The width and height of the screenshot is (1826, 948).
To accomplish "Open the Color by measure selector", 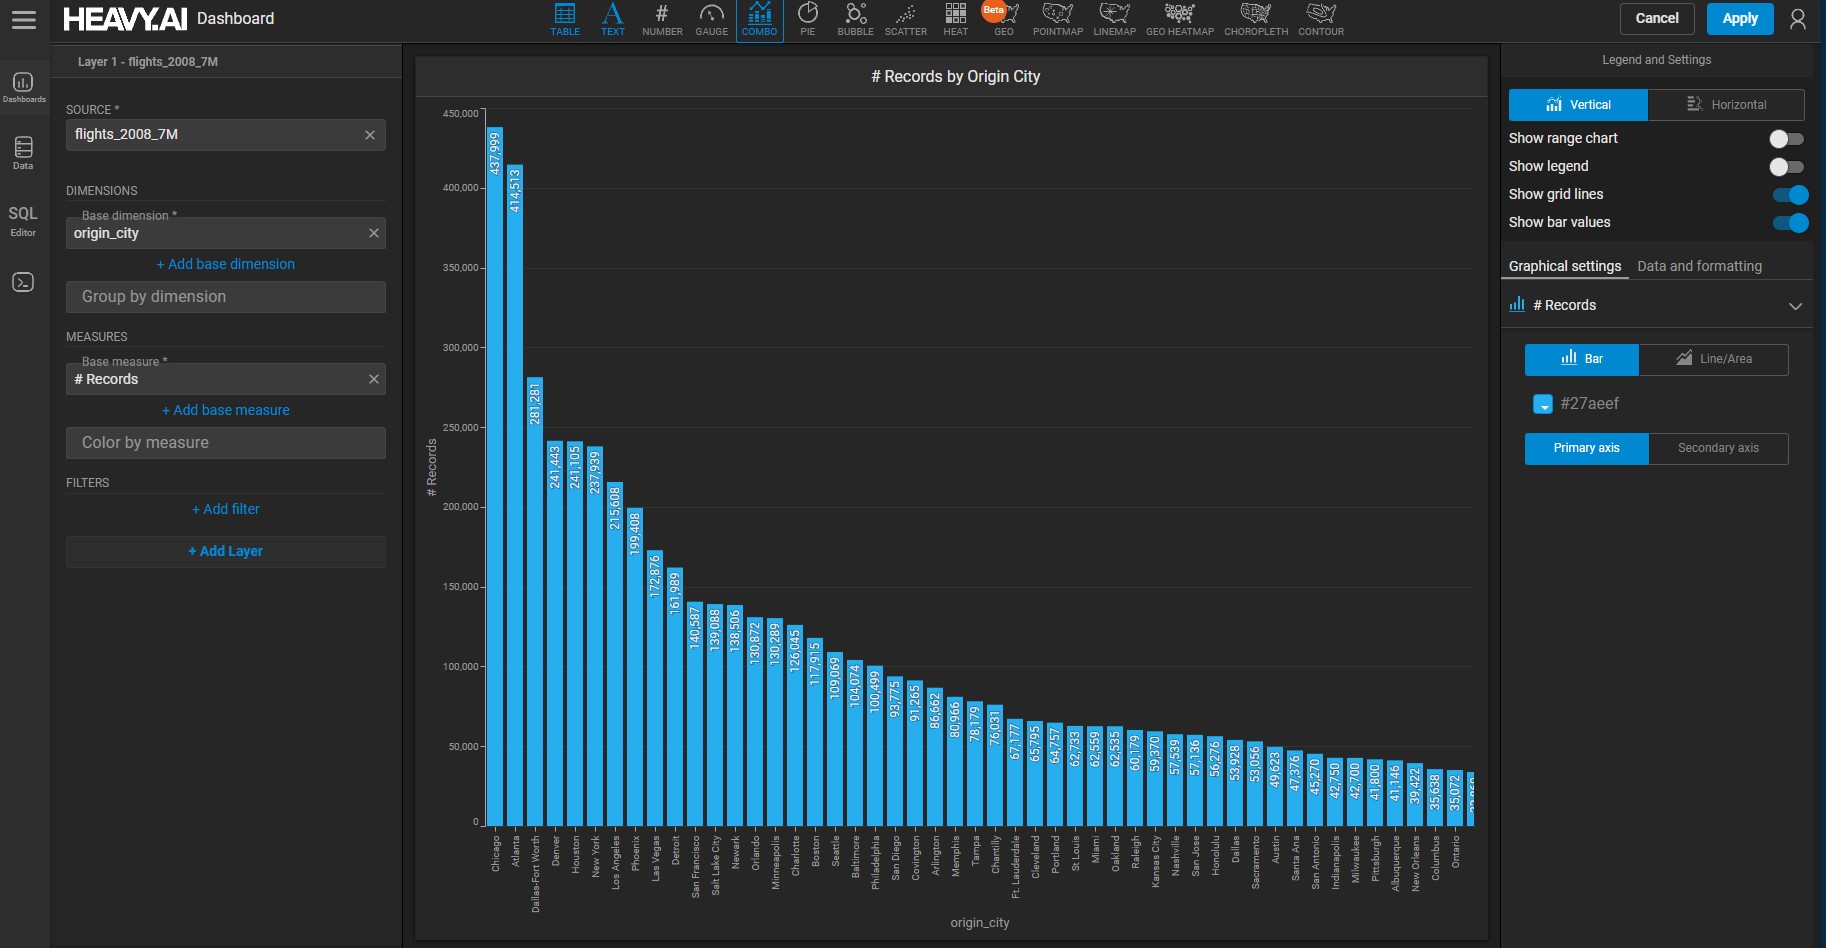I will (226, 443).
